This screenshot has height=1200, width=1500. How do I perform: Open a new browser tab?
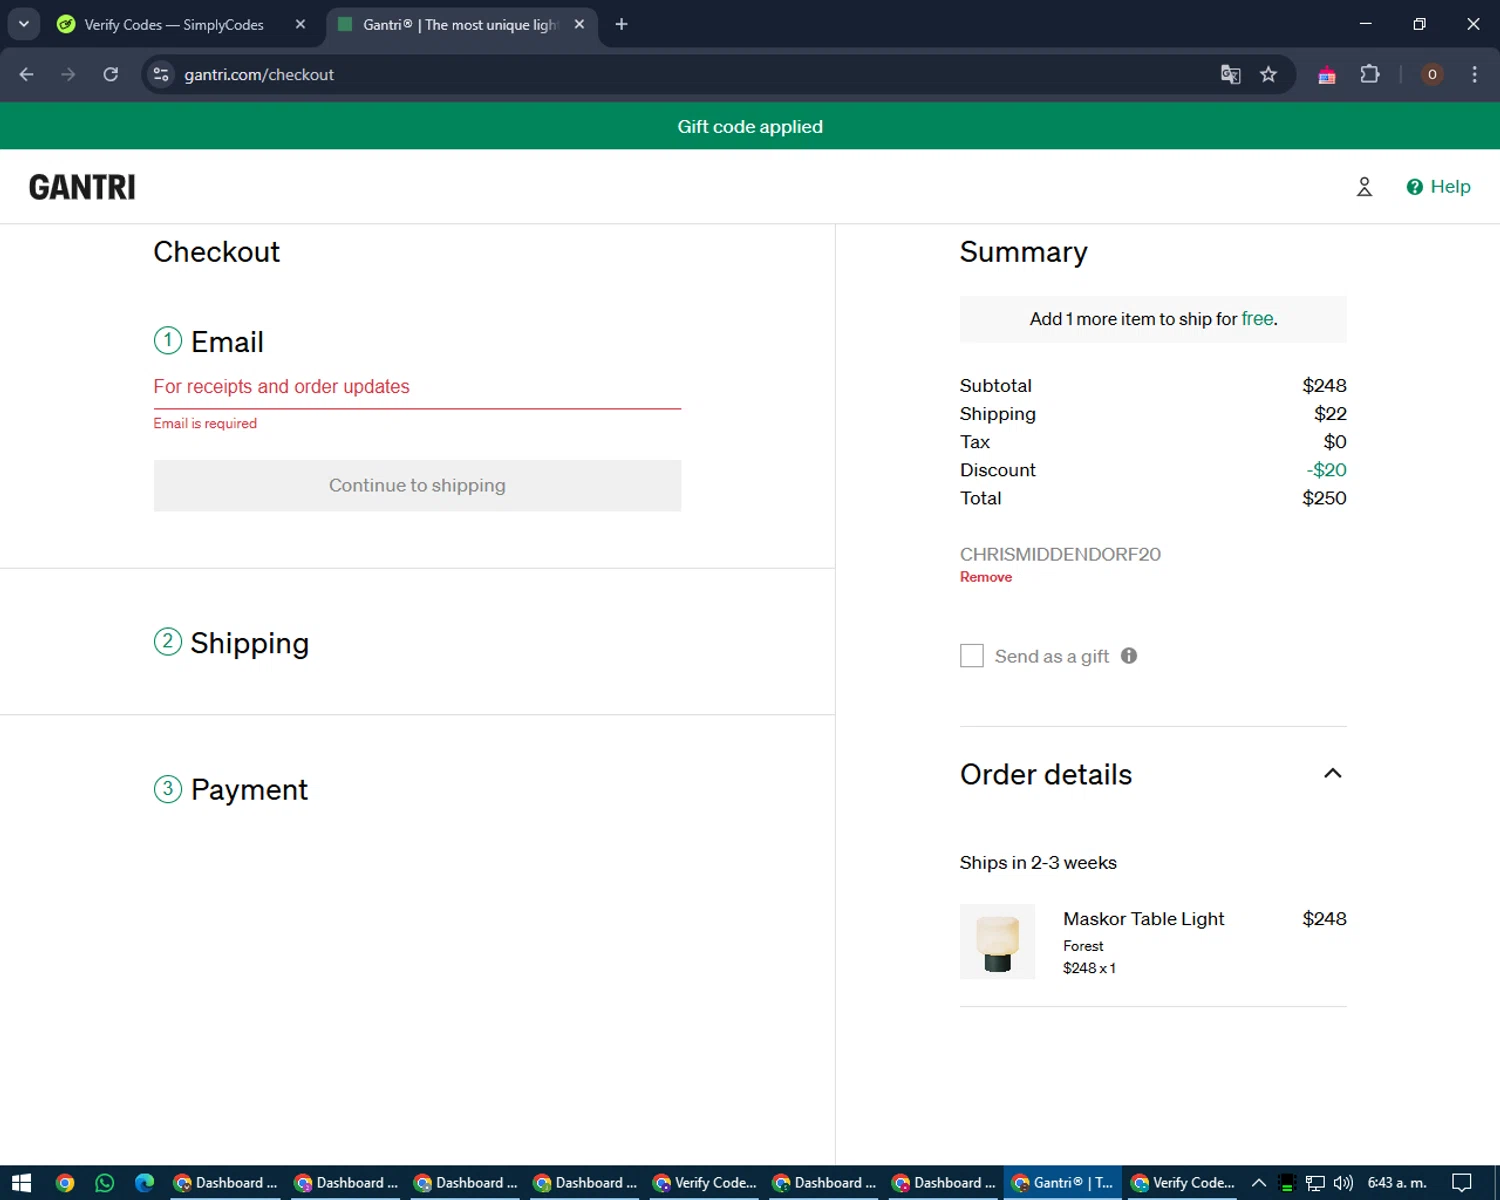point(621,24)
